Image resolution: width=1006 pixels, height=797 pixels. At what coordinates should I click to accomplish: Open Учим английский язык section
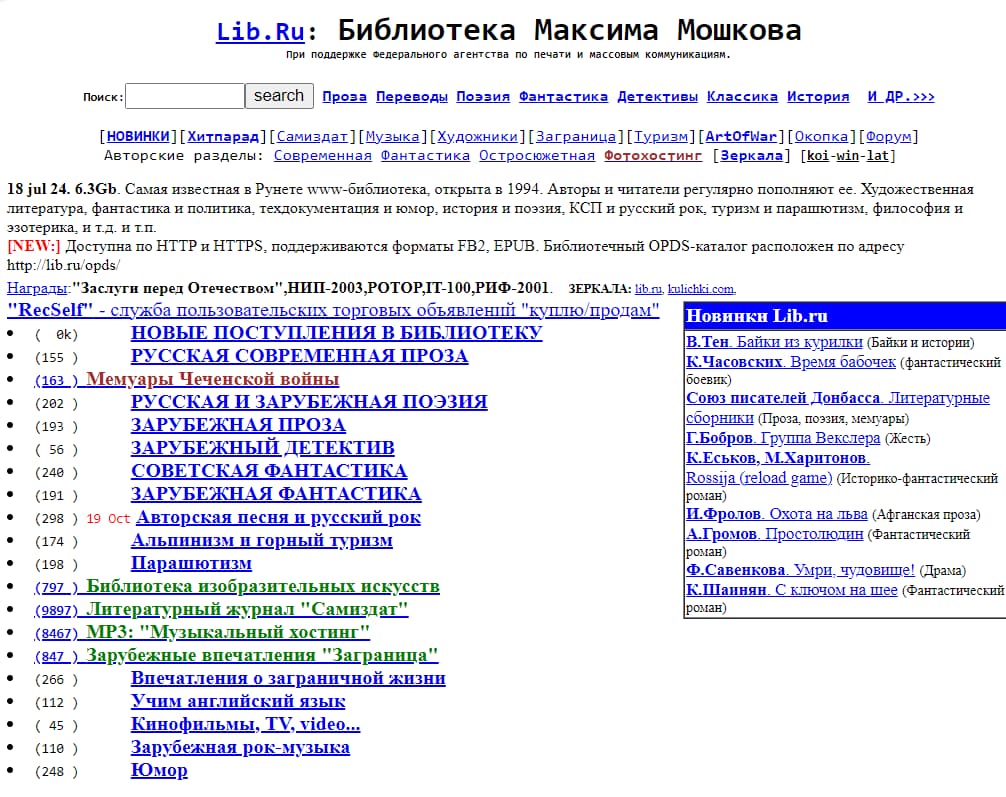238,702
